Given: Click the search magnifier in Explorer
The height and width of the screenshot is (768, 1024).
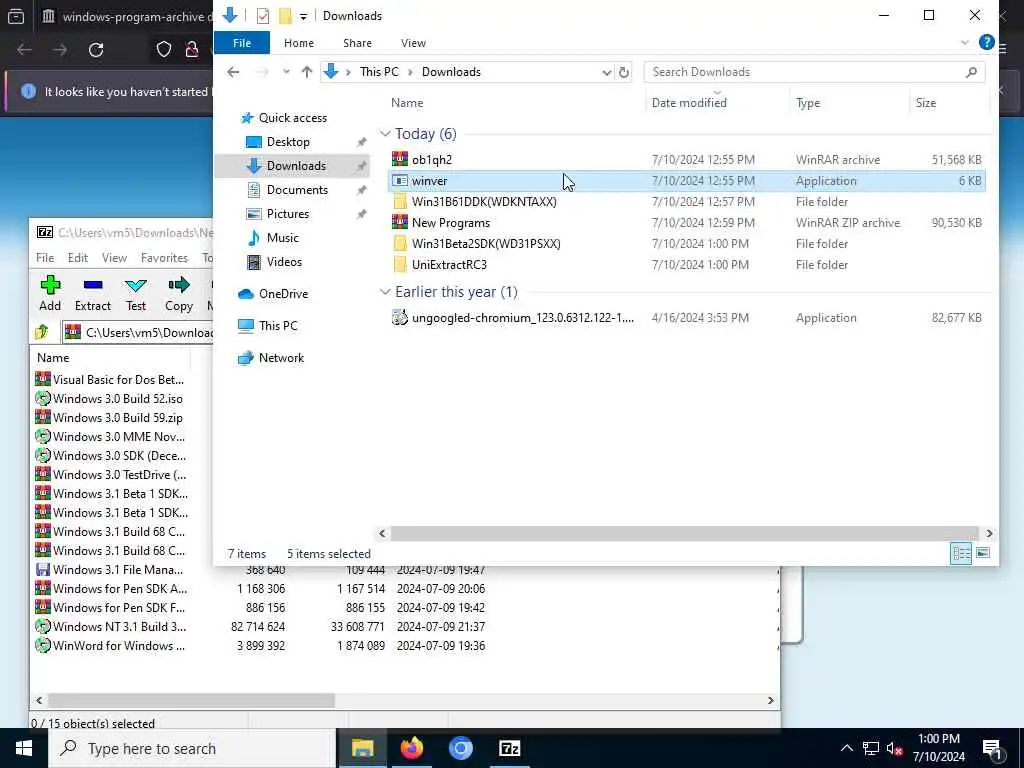Looking at the screenshot, I should 971,72.
